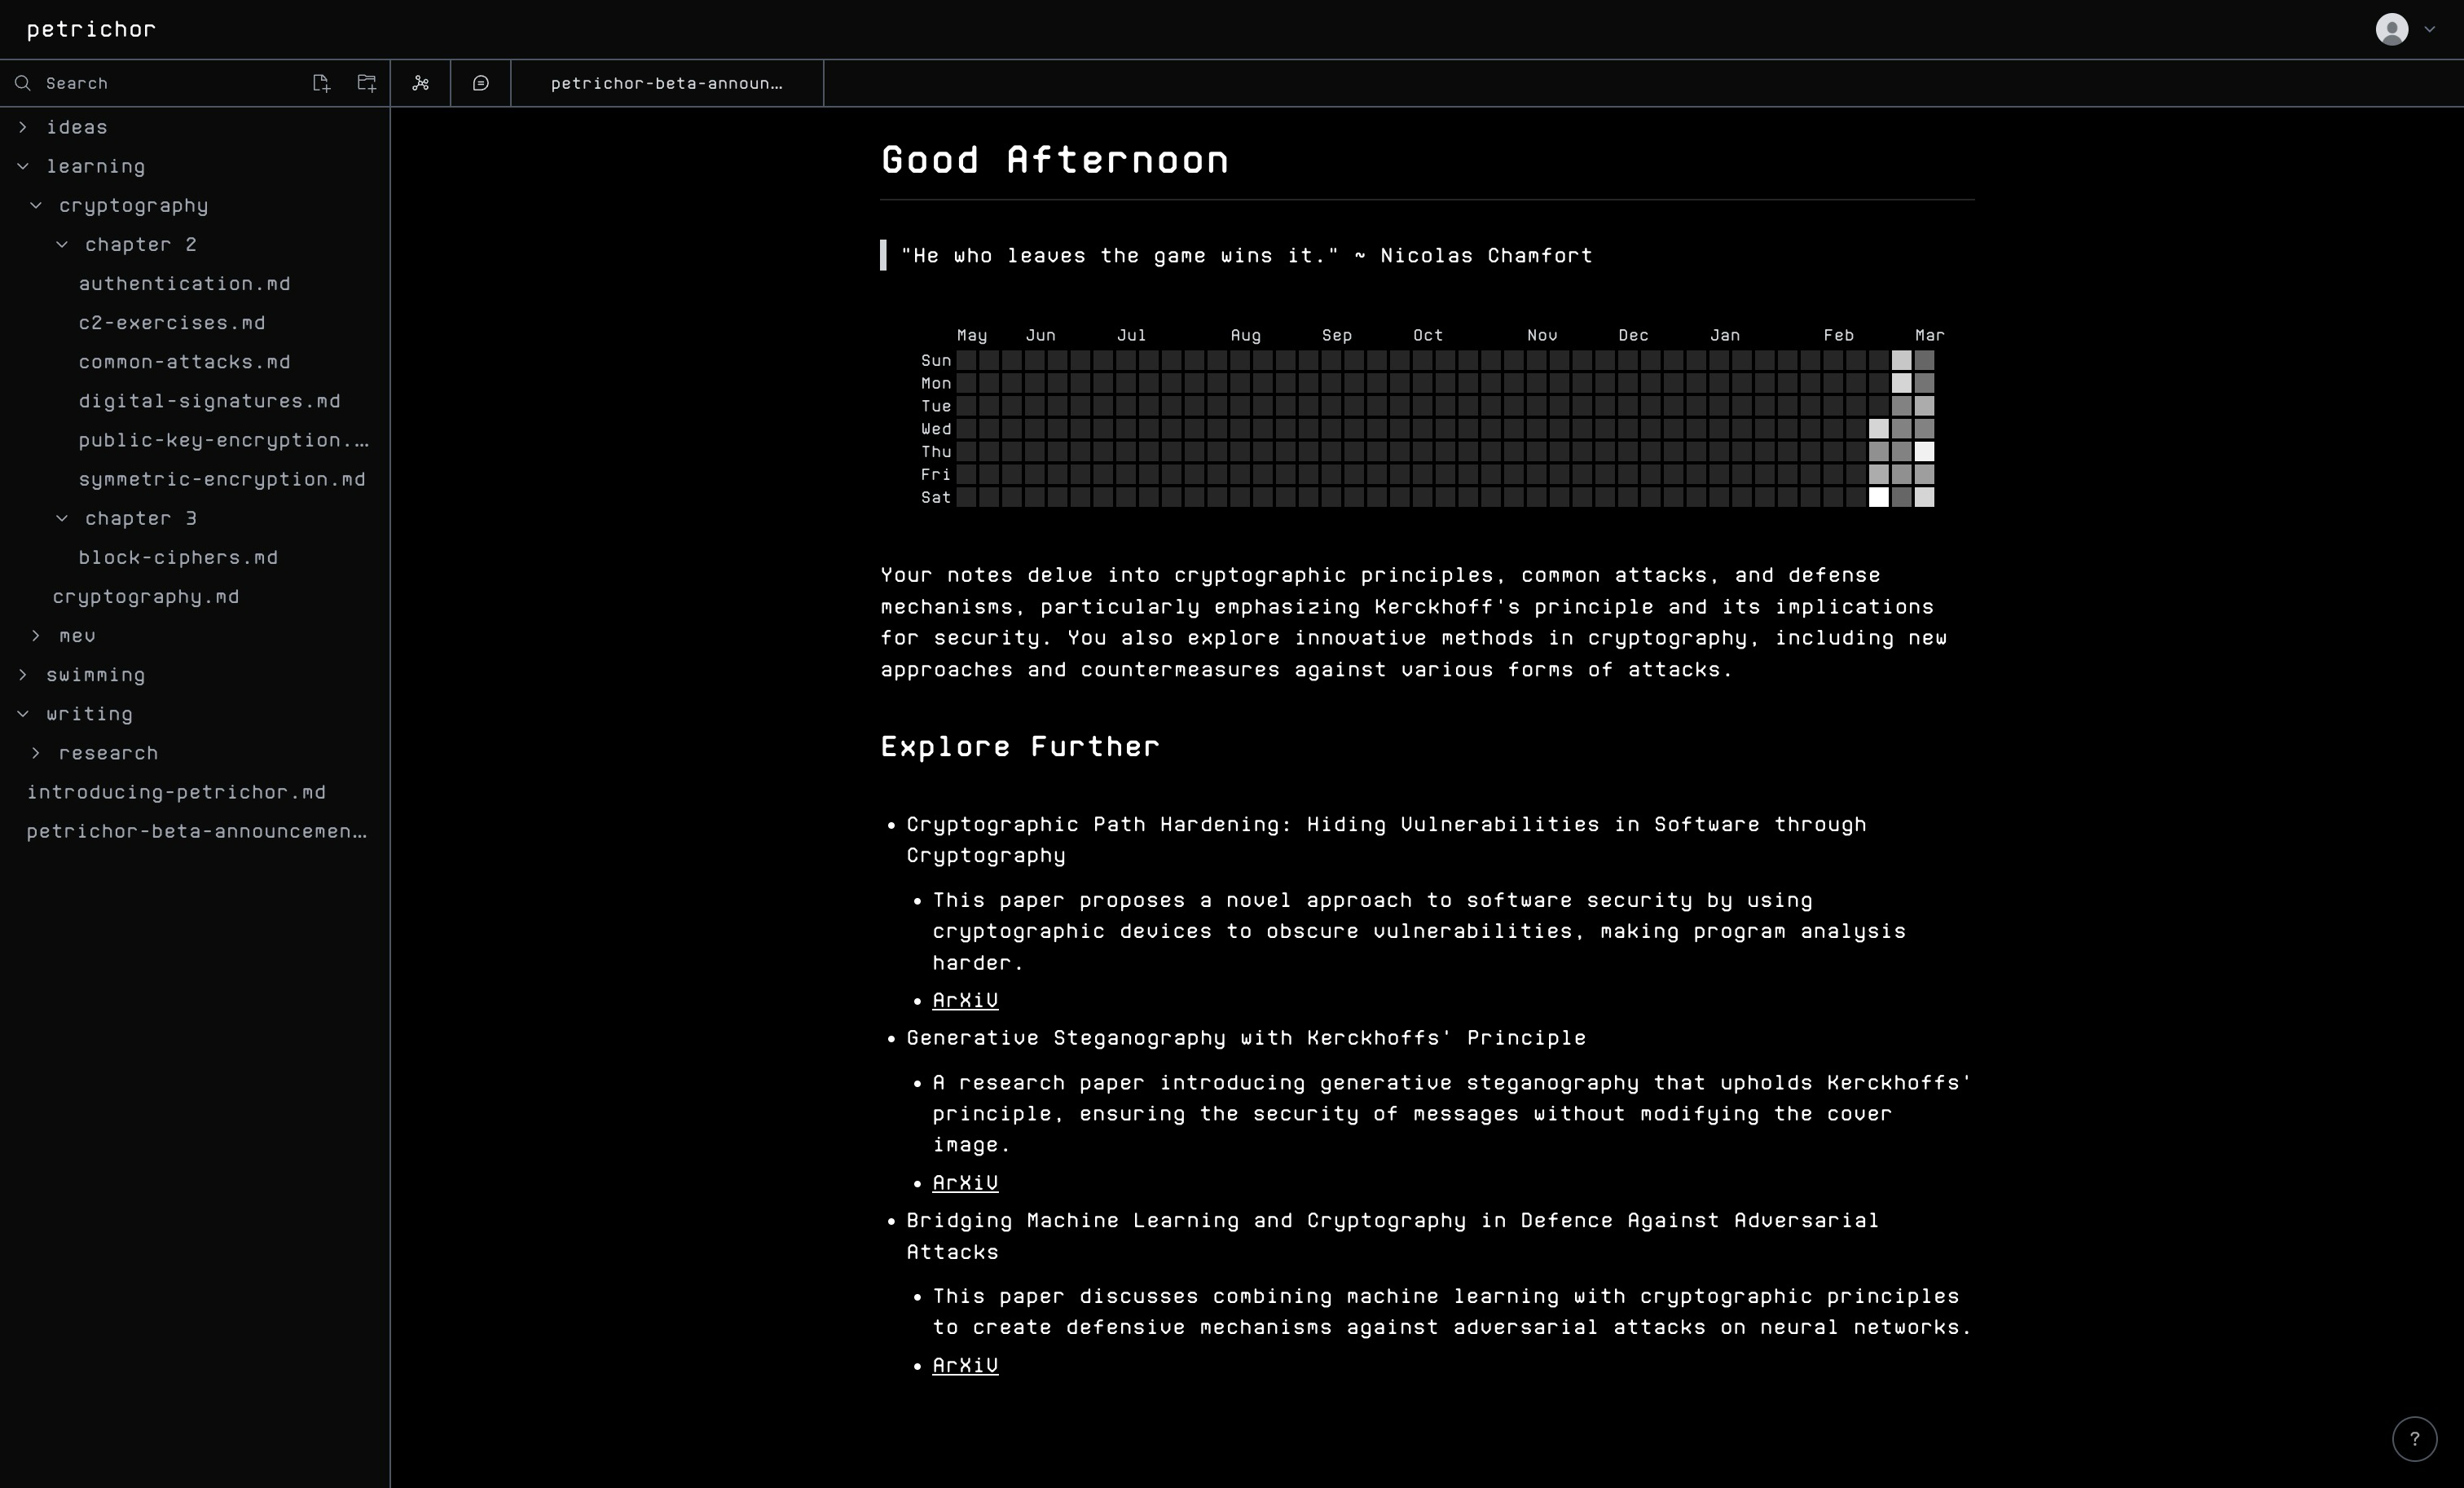Switch to petrichor-beta-announcement tab
Viewport: 2464px width, 1488px height.
coord(666,83)
